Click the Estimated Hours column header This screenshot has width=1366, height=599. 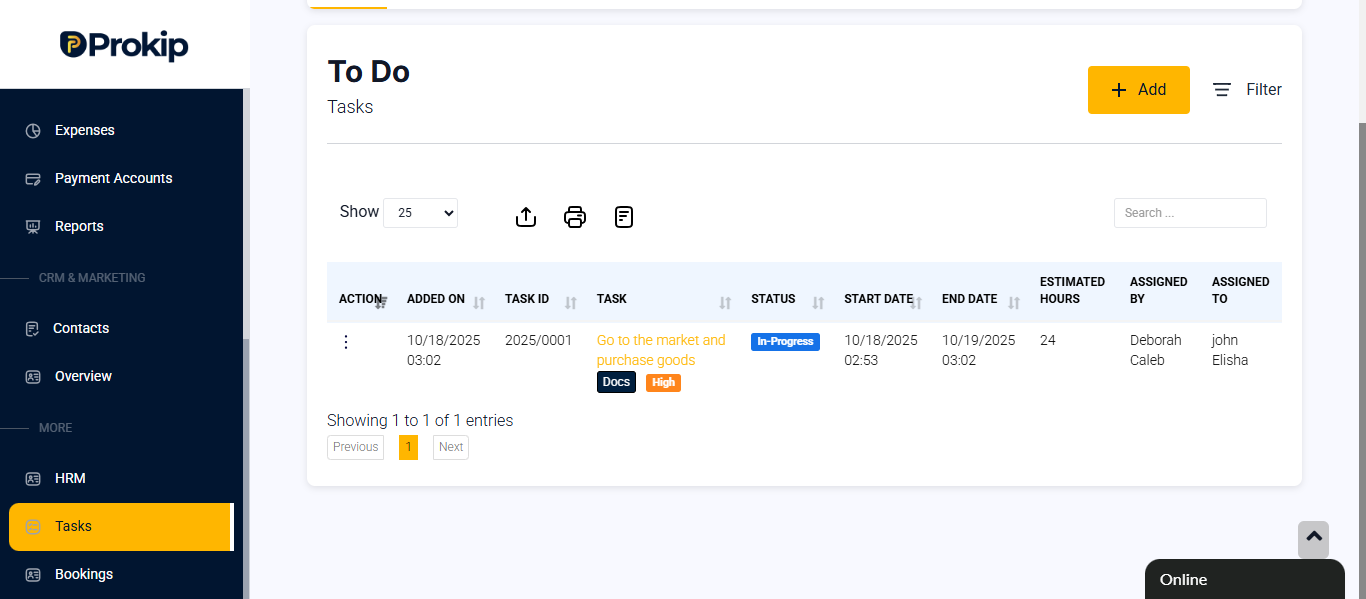[x=1072, y=290]
